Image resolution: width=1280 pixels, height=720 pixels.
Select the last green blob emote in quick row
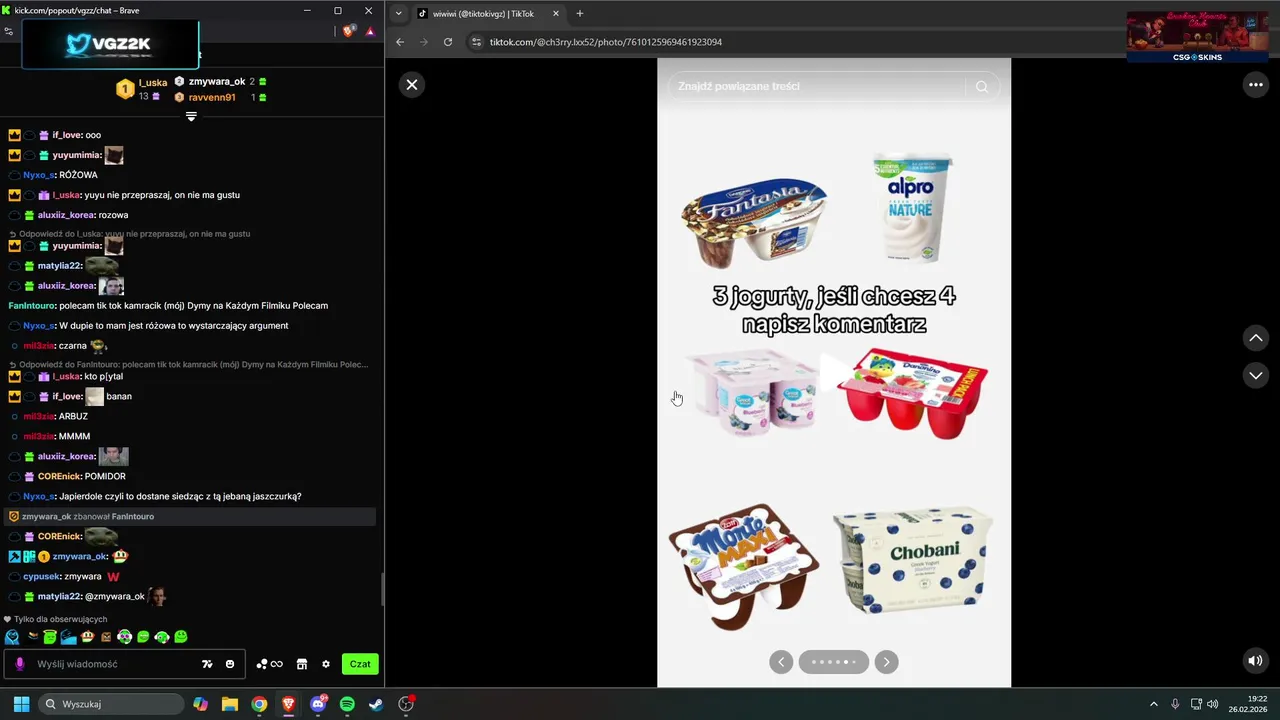pos(181,637)
